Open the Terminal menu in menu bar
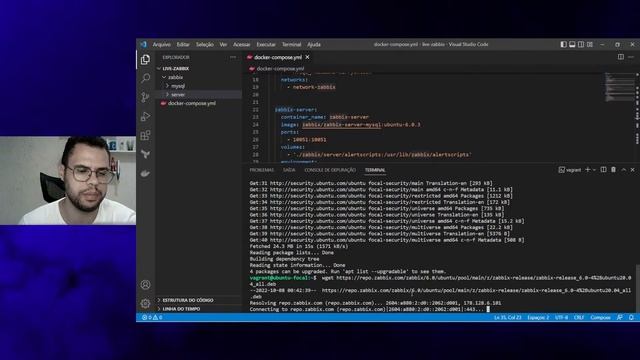The image size is (640, 360). coord(291,44)
